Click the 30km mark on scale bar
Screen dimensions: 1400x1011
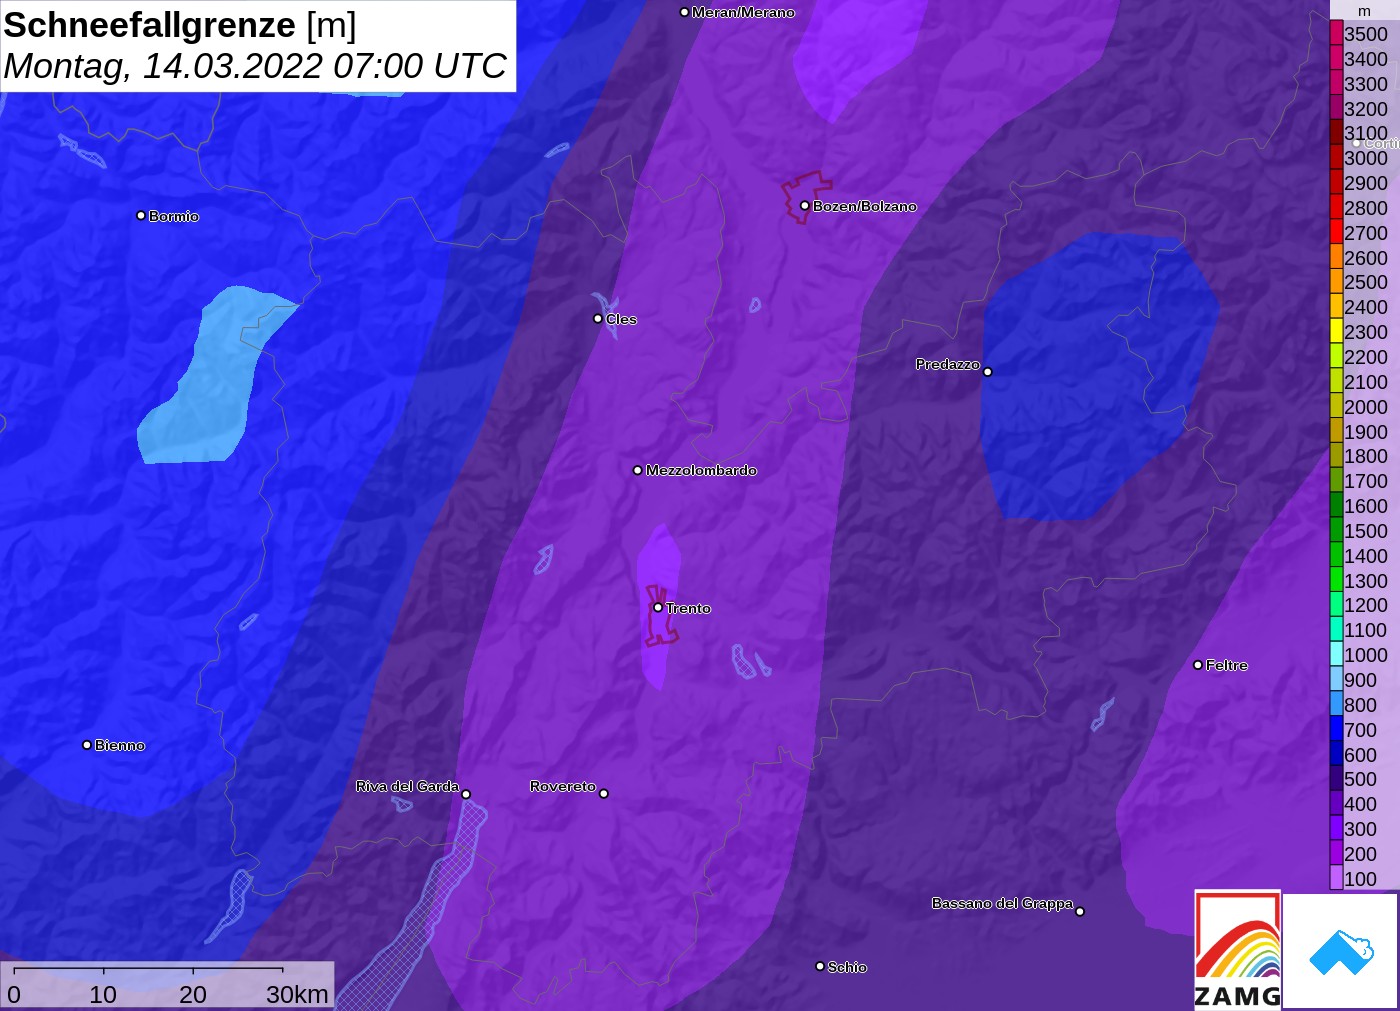tap(297, 994)
